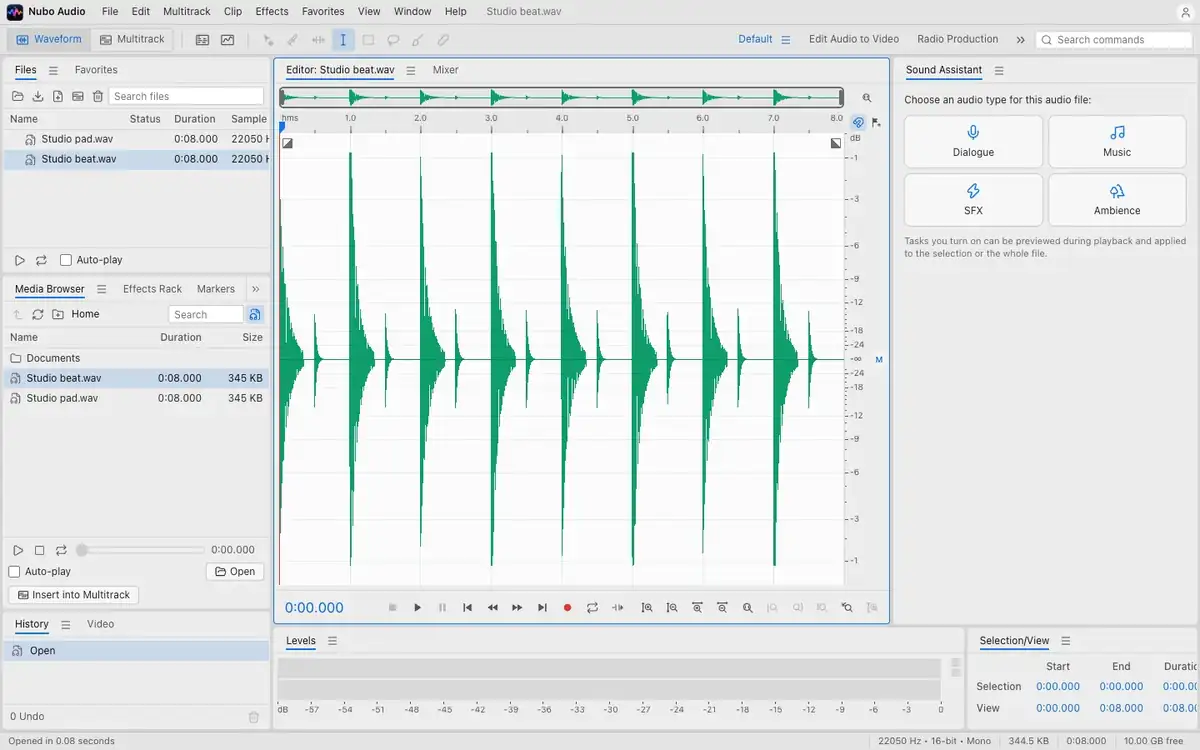Jump to previous marker in the editor transport
The image size is (1200, 750).
tap(467, 607)
